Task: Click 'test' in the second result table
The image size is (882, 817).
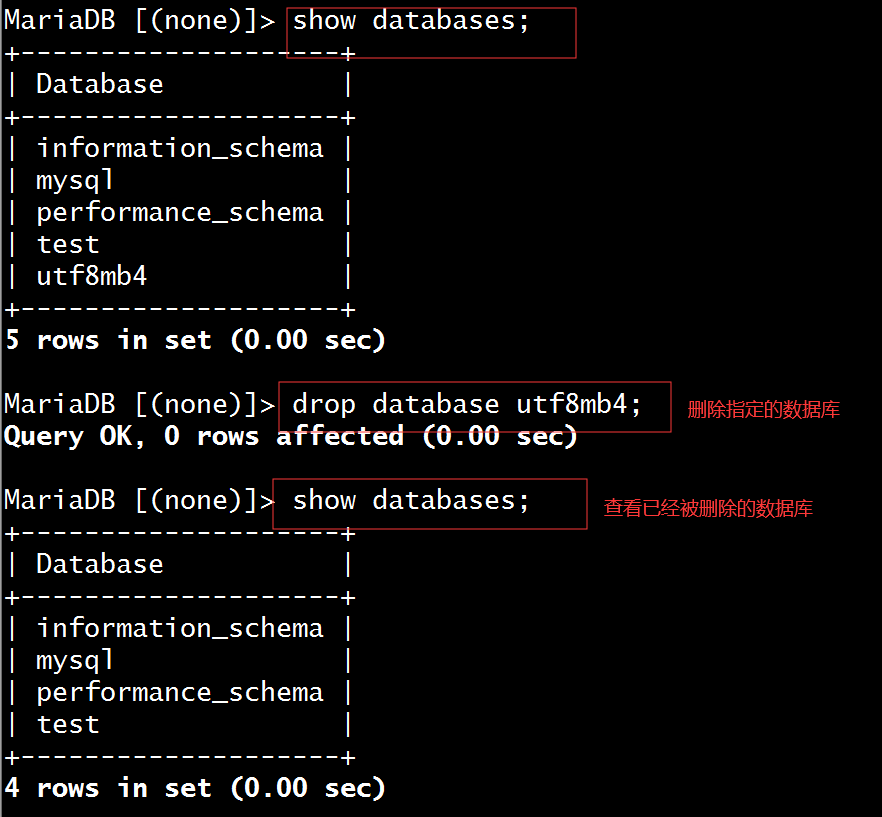Action: click(x=68, y=725)
